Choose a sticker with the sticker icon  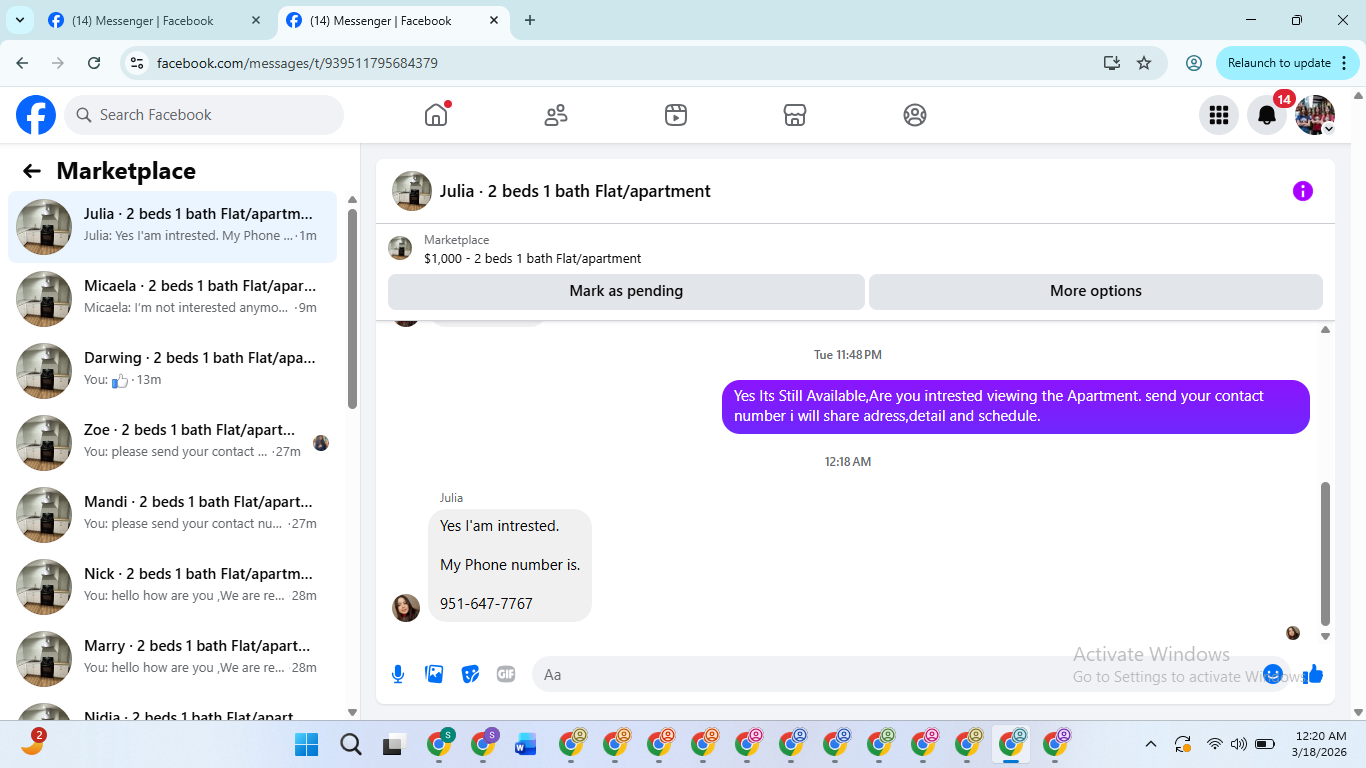pyautogui.click(x=470, y=674)
